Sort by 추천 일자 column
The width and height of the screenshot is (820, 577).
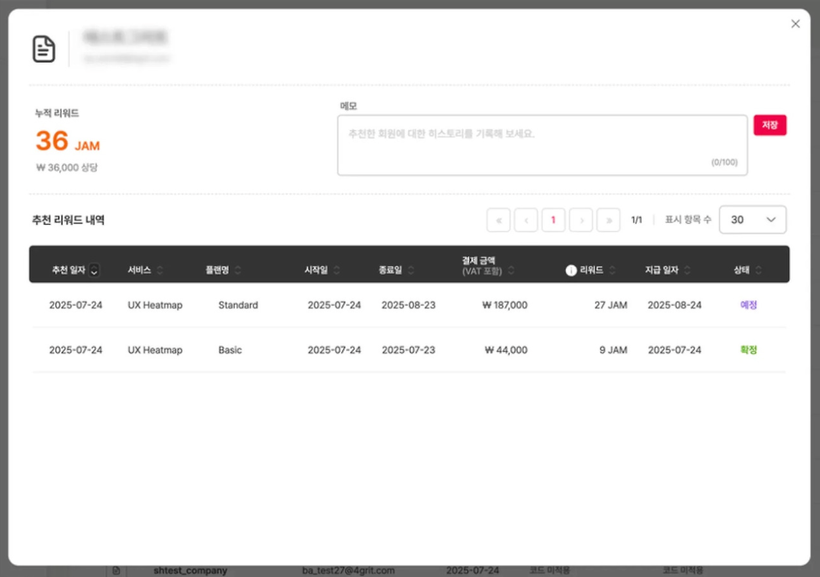pos(94,270)
